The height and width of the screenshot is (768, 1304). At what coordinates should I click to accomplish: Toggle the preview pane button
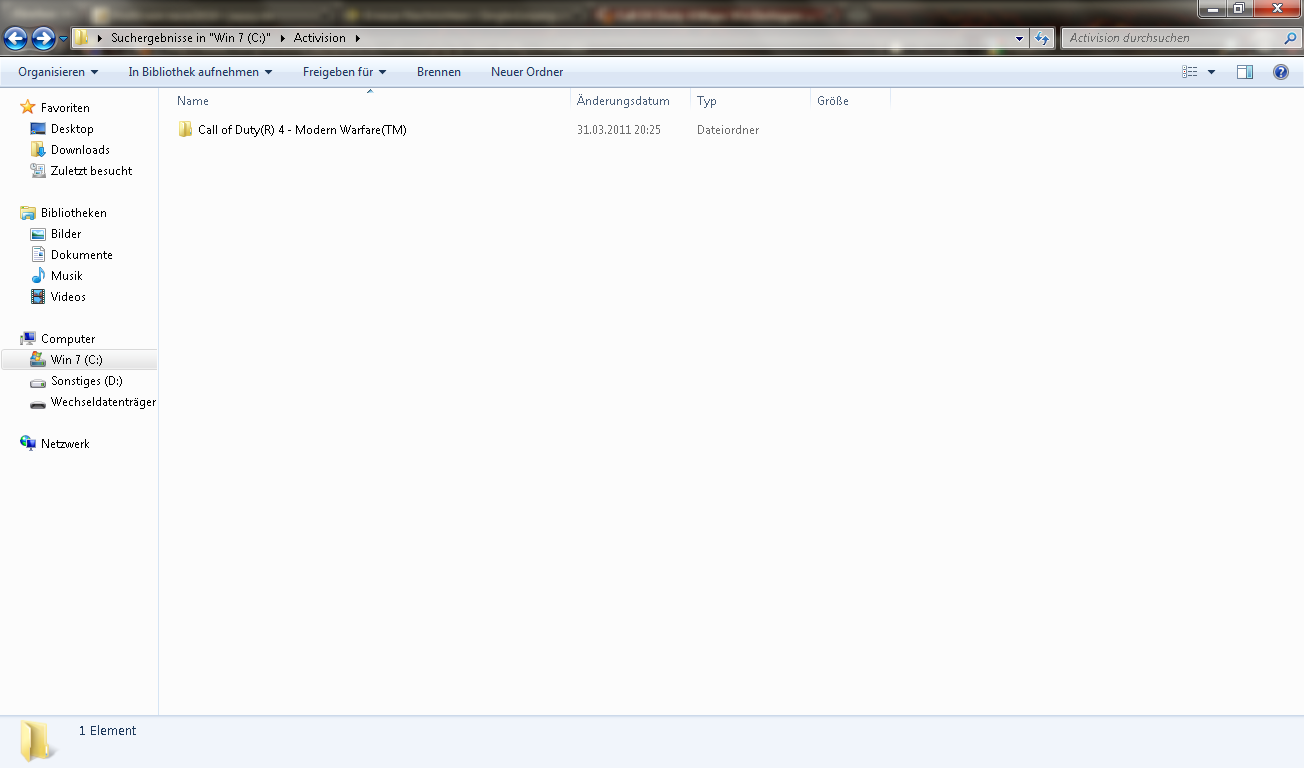[x=1245, y=72]
